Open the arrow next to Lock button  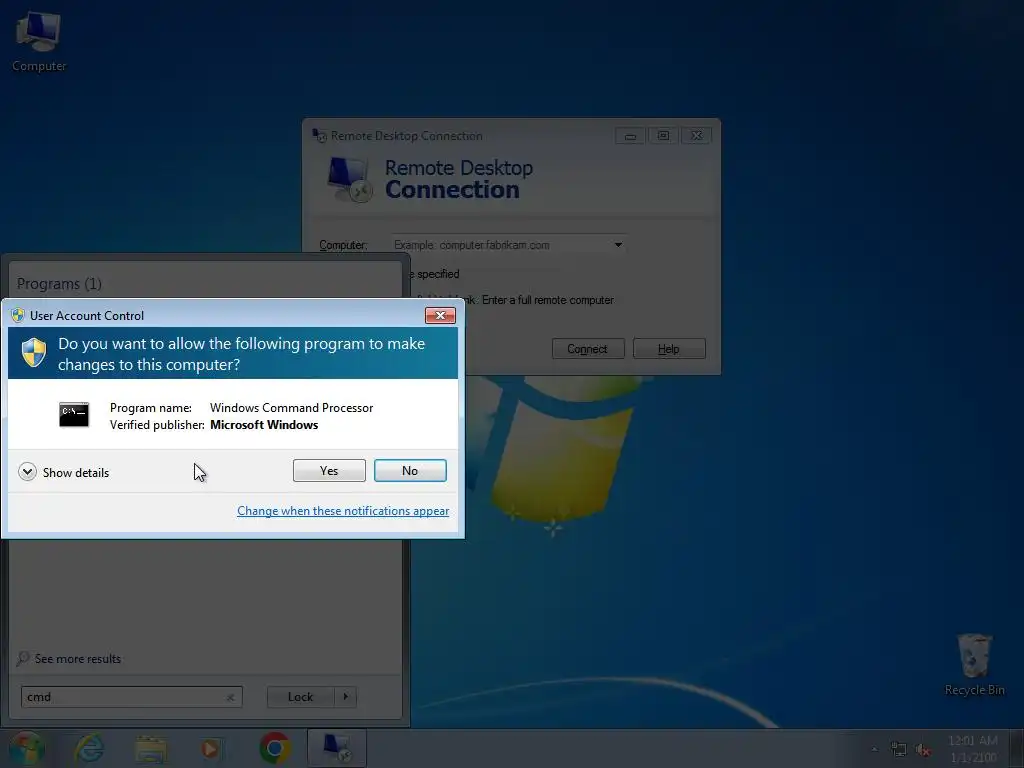coord(345,697)
